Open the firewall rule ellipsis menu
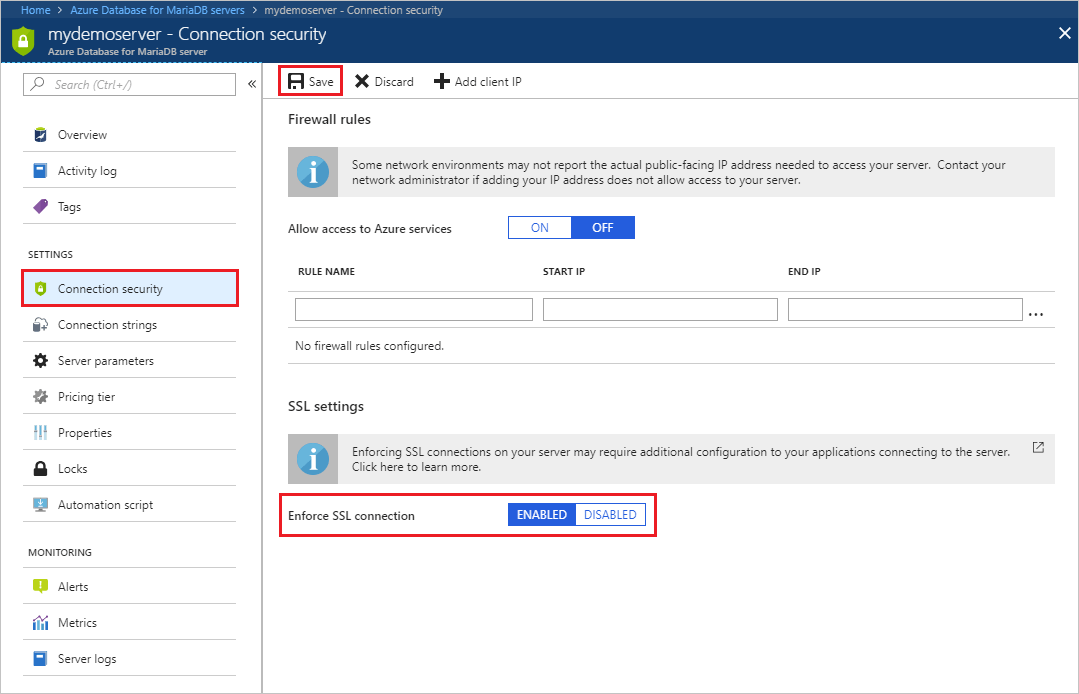1079x694 pixels. click(x=1036, y=313)
